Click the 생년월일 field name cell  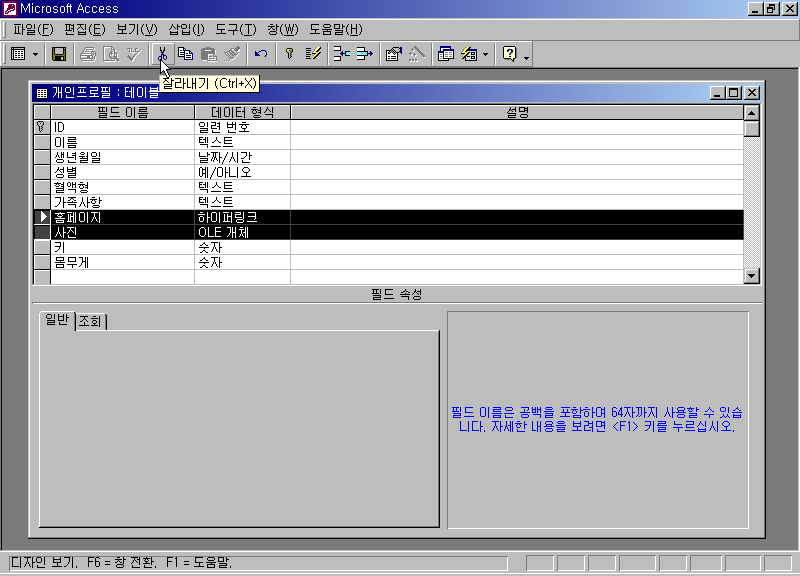pos(122,157)
